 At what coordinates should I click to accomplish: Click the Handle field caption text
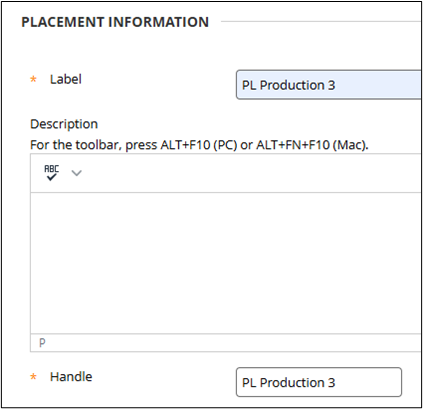(71, 377)
